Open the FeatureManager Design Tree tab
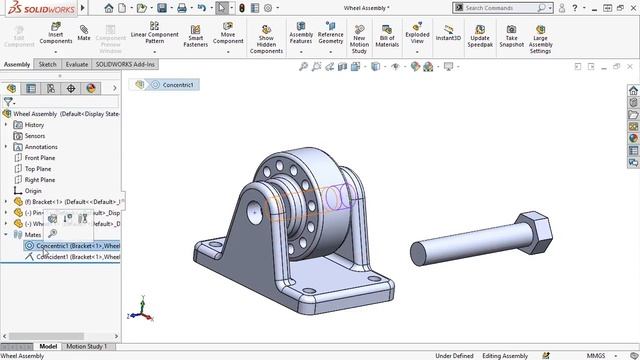The image size is (640, 360). pos(11,88)
